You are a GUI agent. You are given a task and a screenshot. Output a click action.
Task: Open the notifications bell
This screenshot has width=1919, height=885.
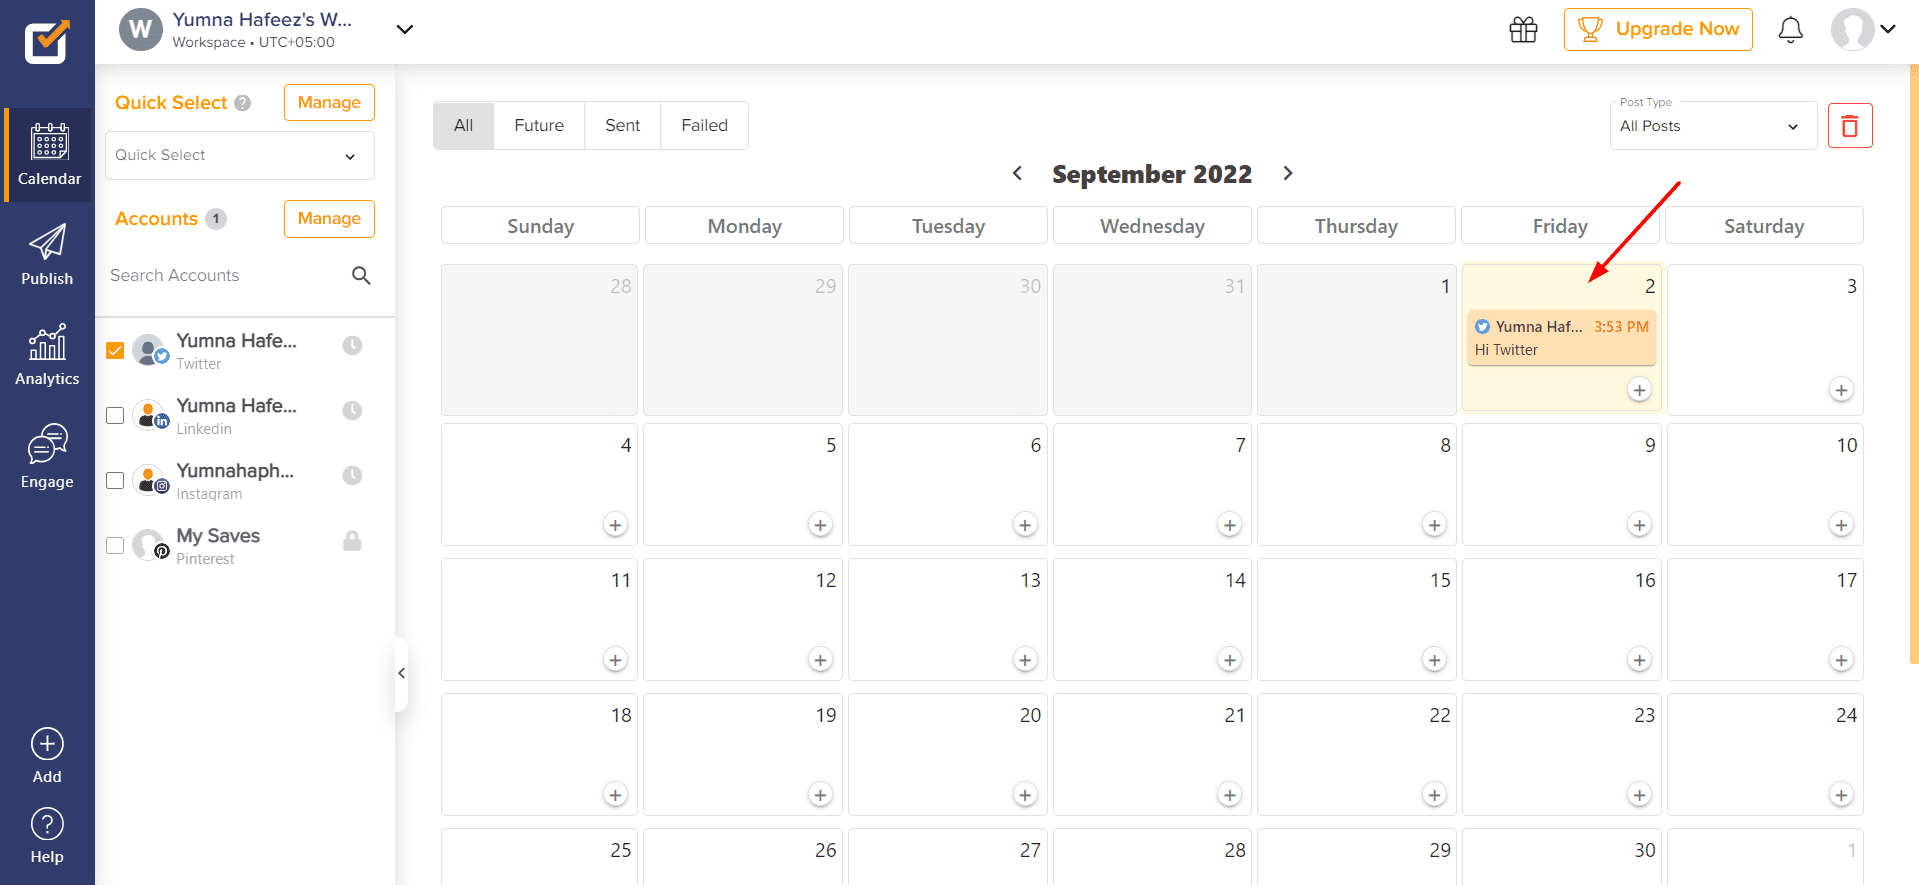click(x=1790, y=30)
